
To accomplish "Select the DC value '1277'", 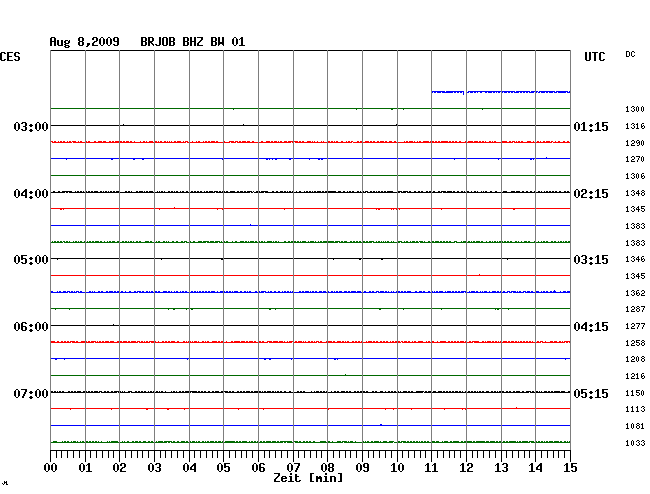I will pyautogui.click(x=635, y=326).
